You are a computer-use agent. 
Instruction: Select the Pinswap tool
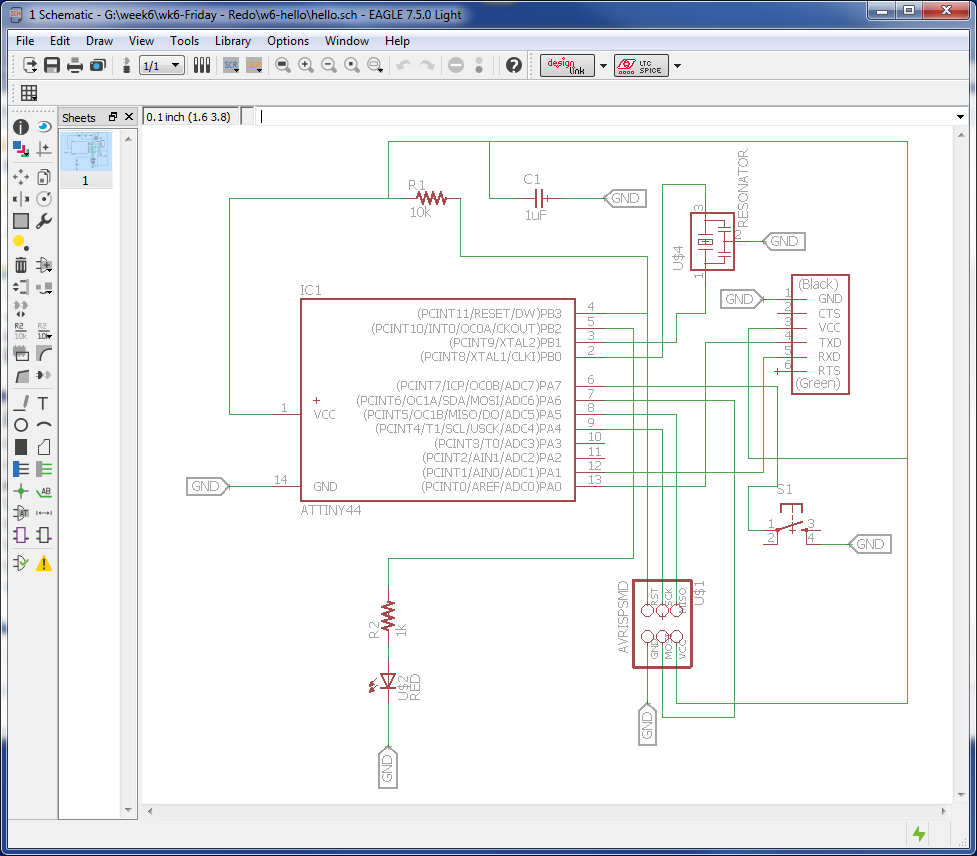(21, 287)
